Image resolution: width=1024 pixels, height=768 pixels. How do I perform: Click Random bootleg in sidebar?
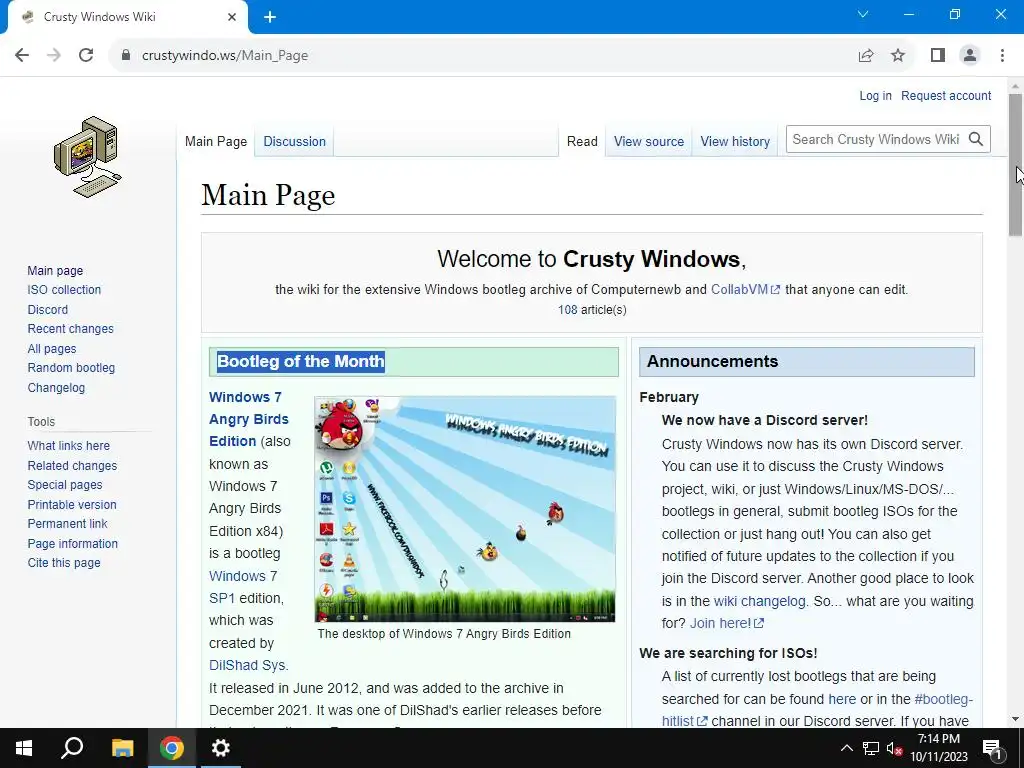71,368
